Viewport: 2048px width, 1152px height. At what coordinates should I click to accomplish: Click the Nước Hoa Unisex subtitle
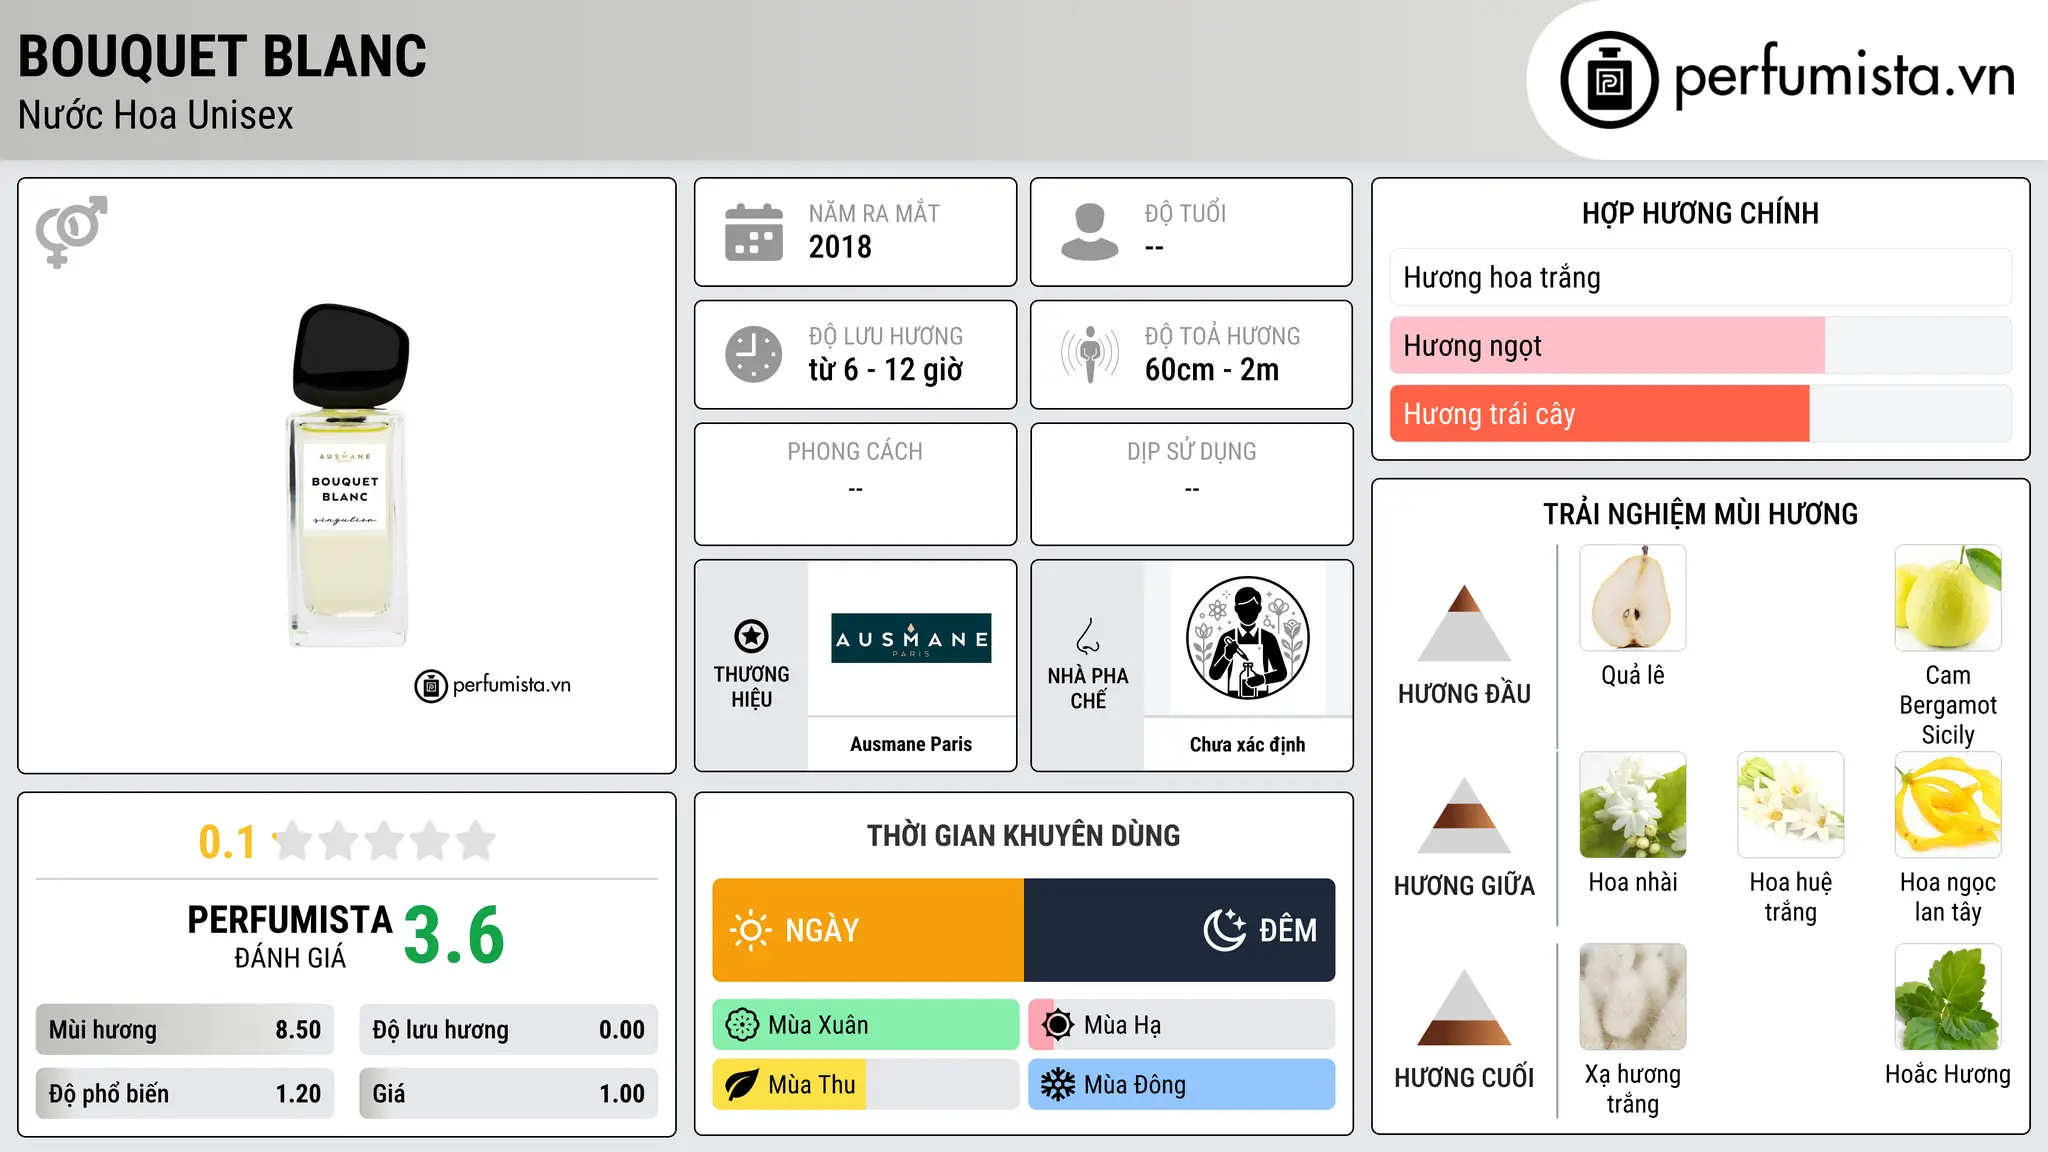click(155, 115)
